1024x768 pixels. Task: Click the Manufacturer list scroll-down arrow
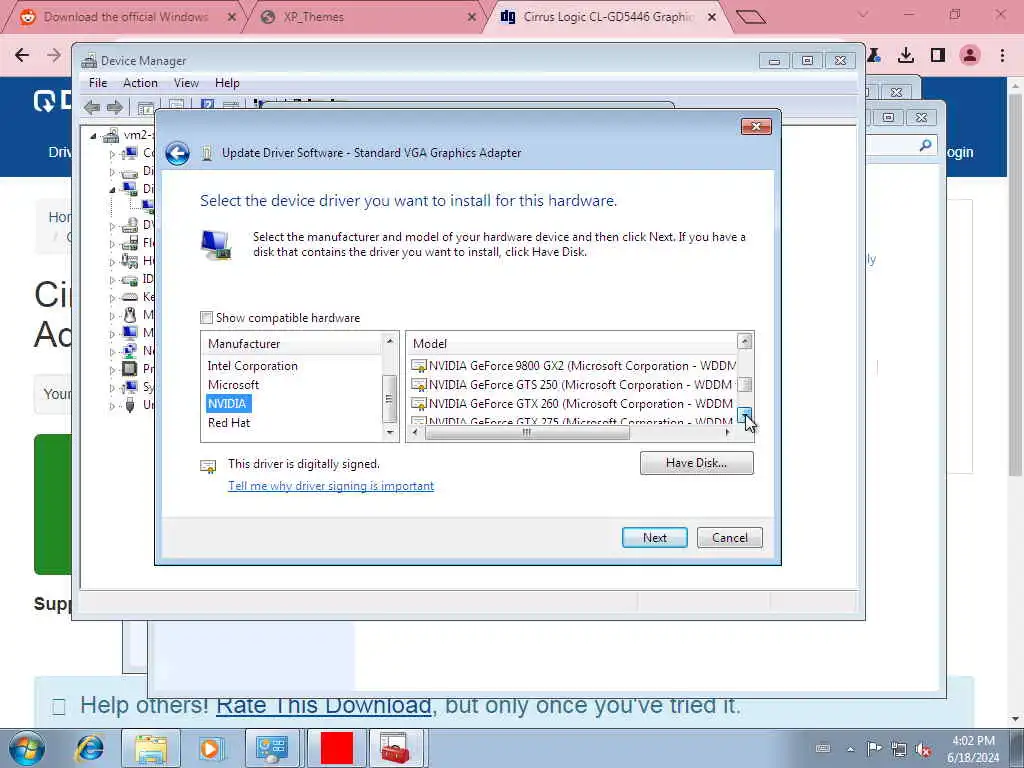tap(390, 432)
